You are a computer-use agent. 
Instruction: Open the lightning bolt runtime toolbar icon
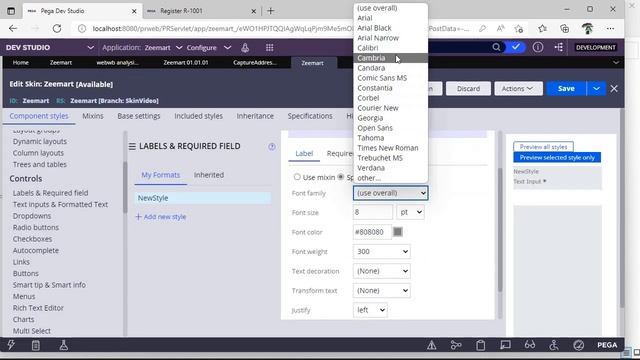[11, 345]
